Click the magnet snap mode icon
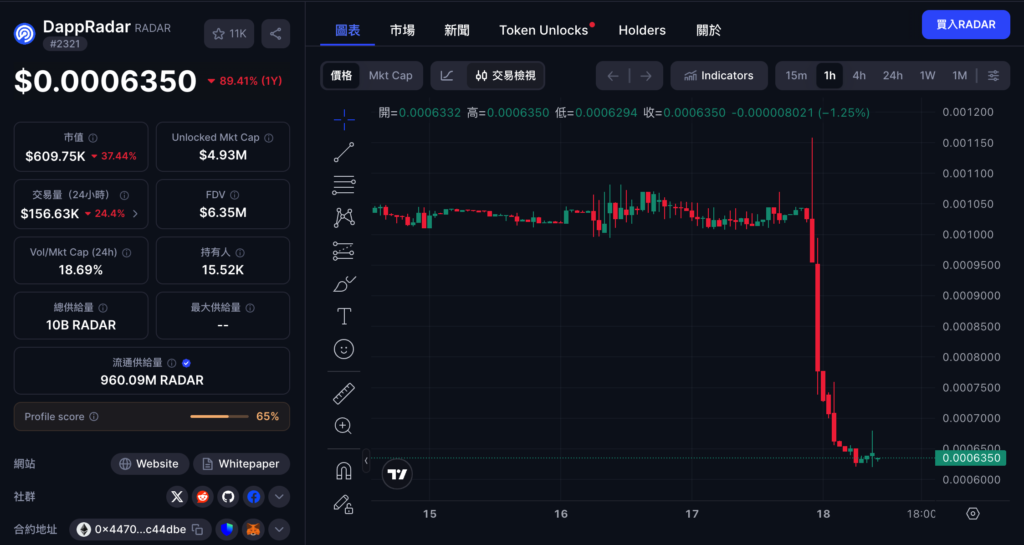 pos(343,470)
